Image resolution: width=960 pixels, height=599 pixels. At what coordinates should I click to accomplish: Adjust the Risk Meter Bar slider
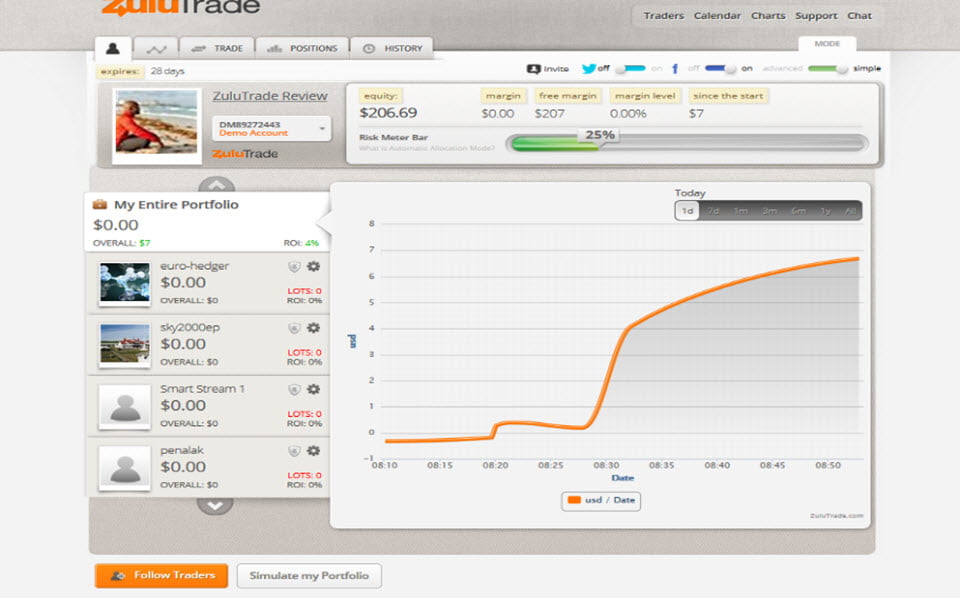pyautogui.click(x=686, y=144)
